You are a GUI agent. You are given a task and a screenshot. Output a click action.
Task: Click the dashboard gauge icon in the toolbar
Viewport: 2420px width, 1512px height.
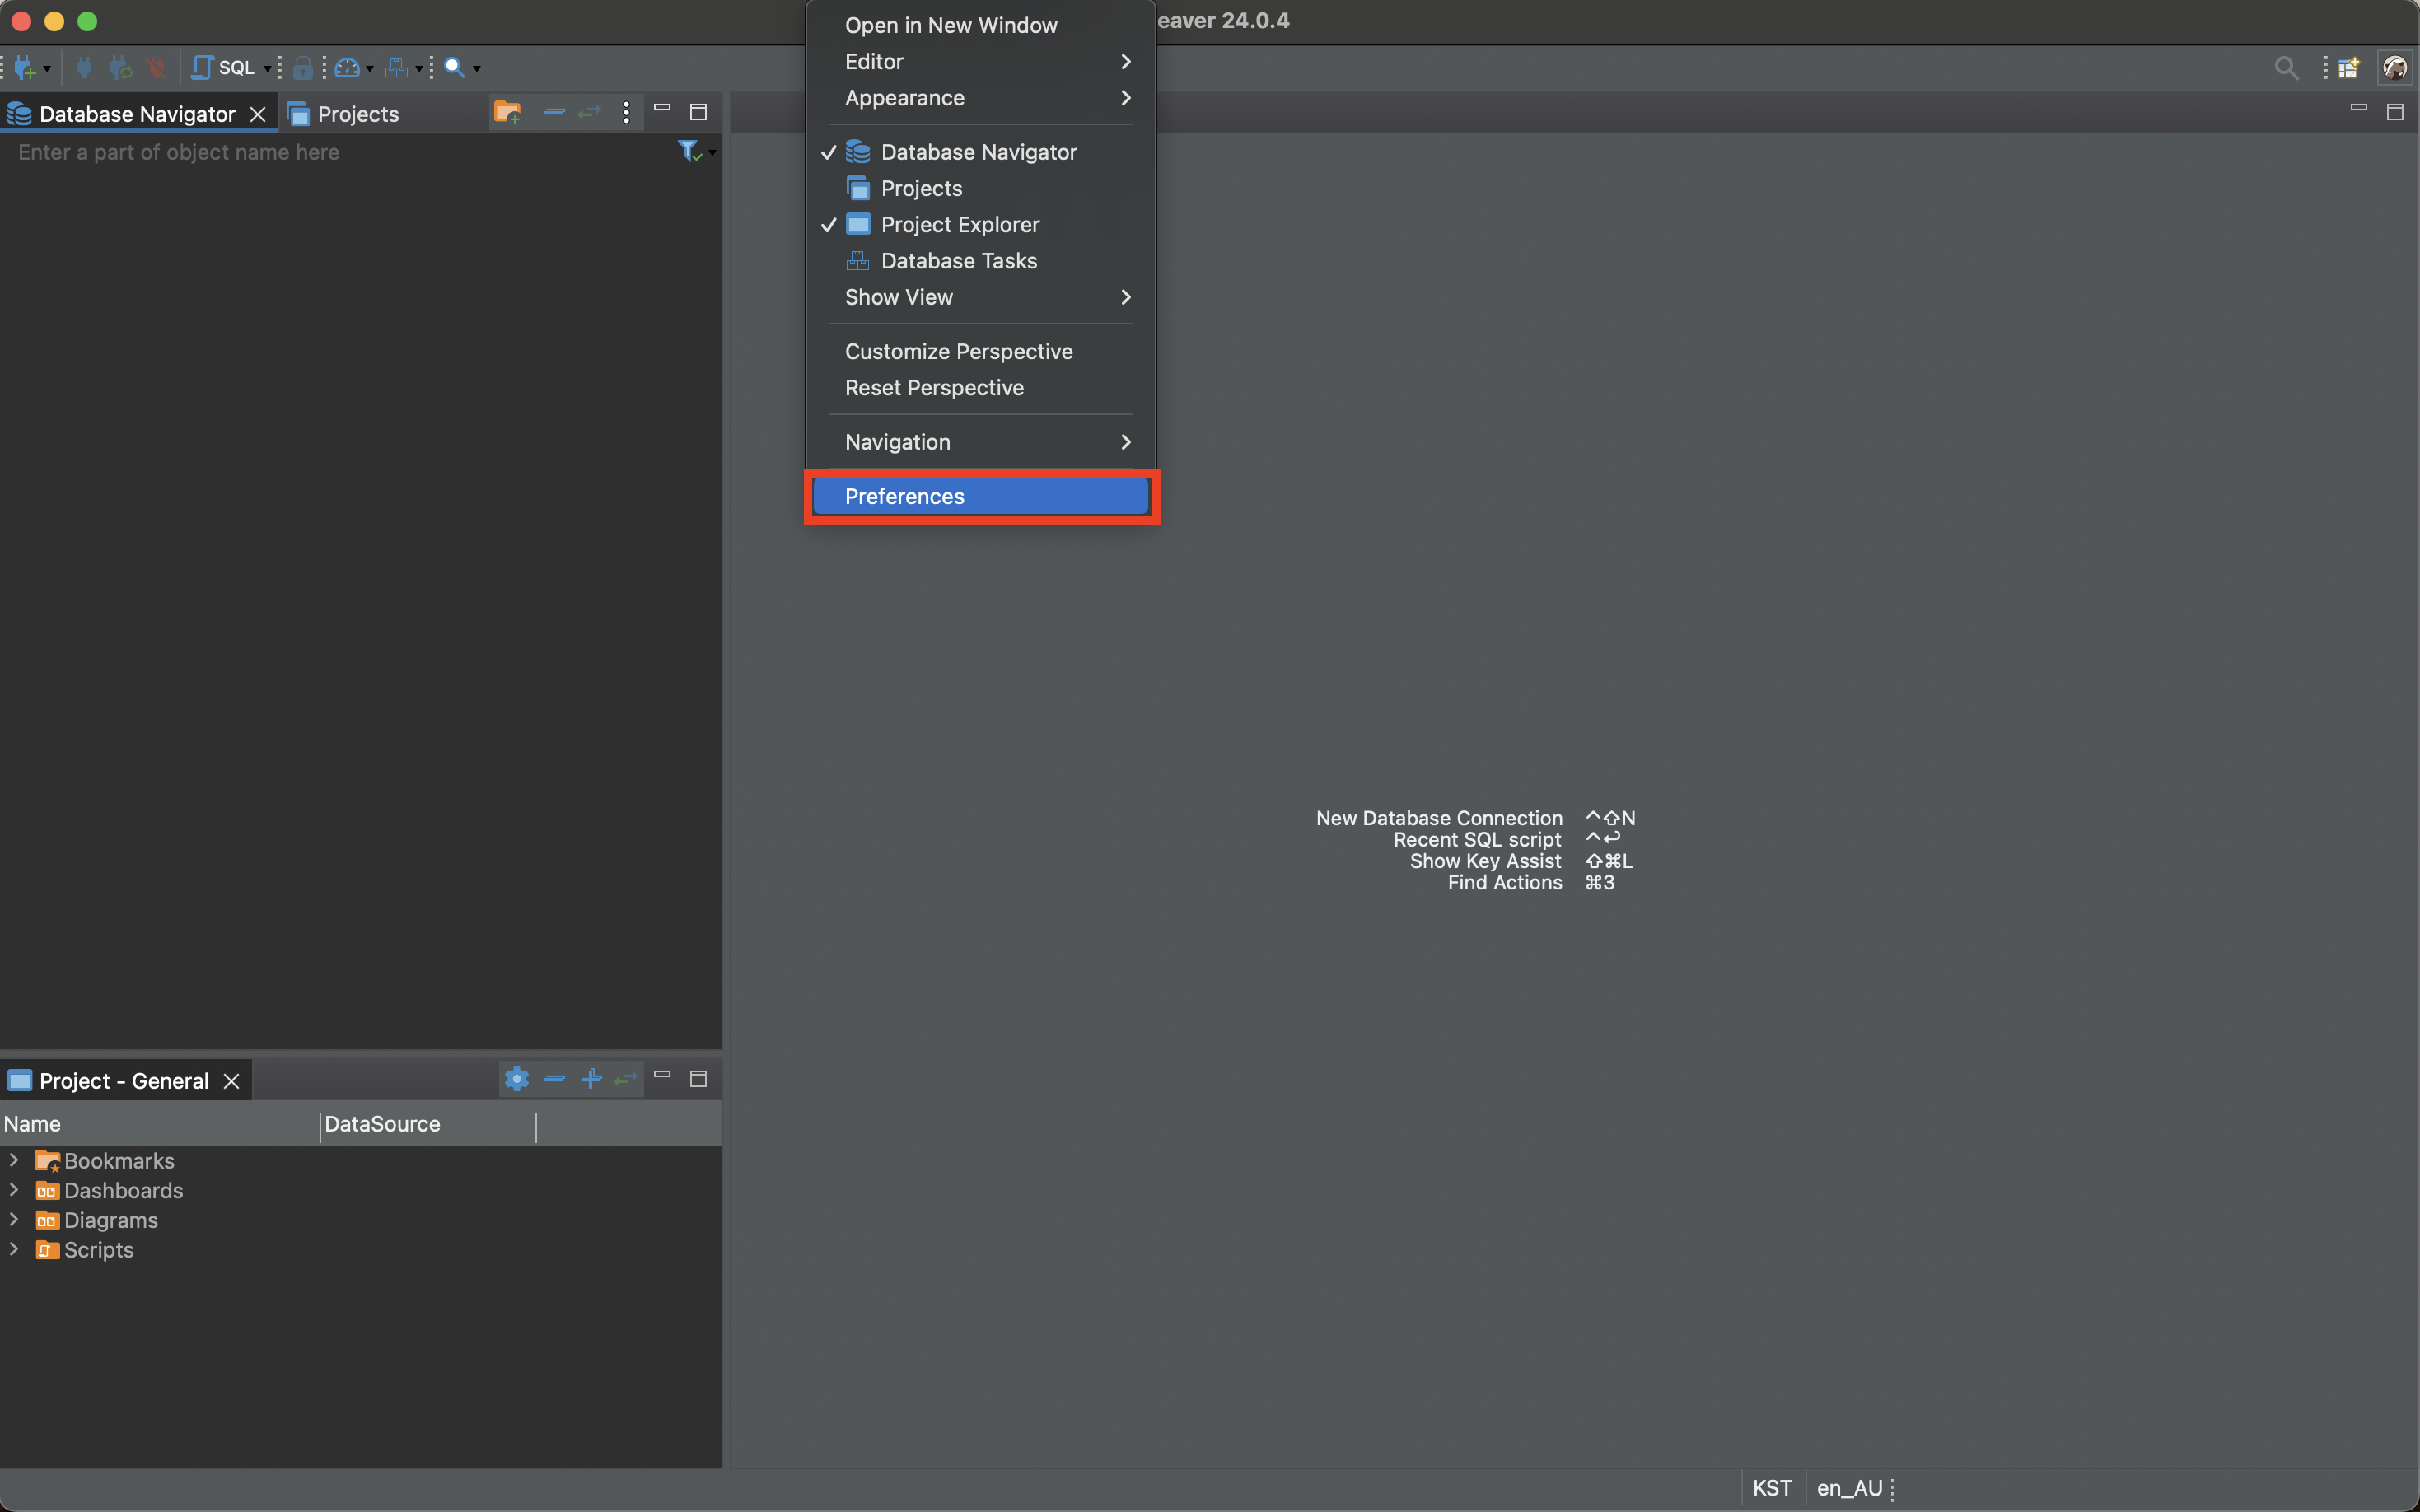[x=346, y=67]
